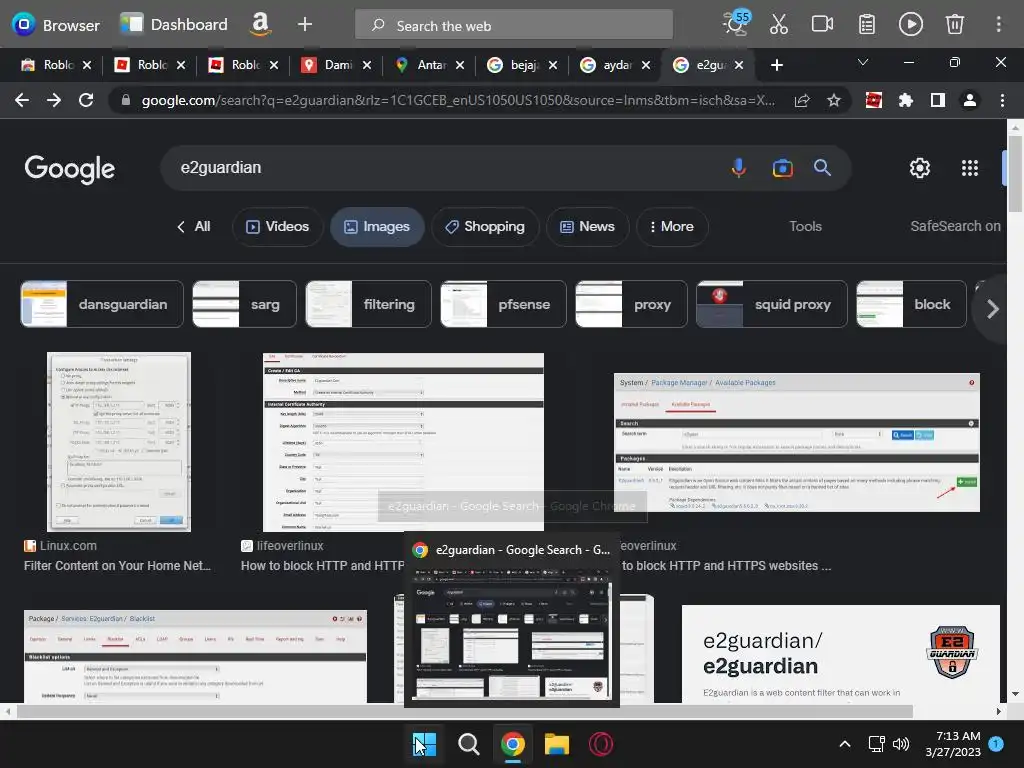Filter by the dansguardian chip

(102, 304)
